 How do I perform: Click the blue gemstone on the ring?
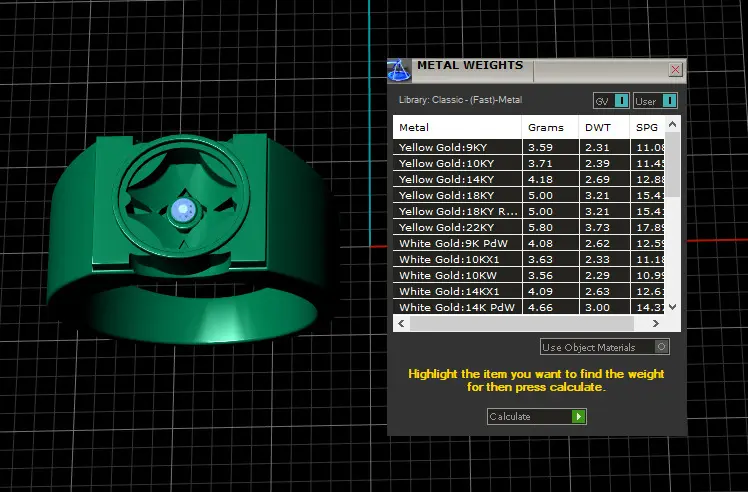pos(183,210)
